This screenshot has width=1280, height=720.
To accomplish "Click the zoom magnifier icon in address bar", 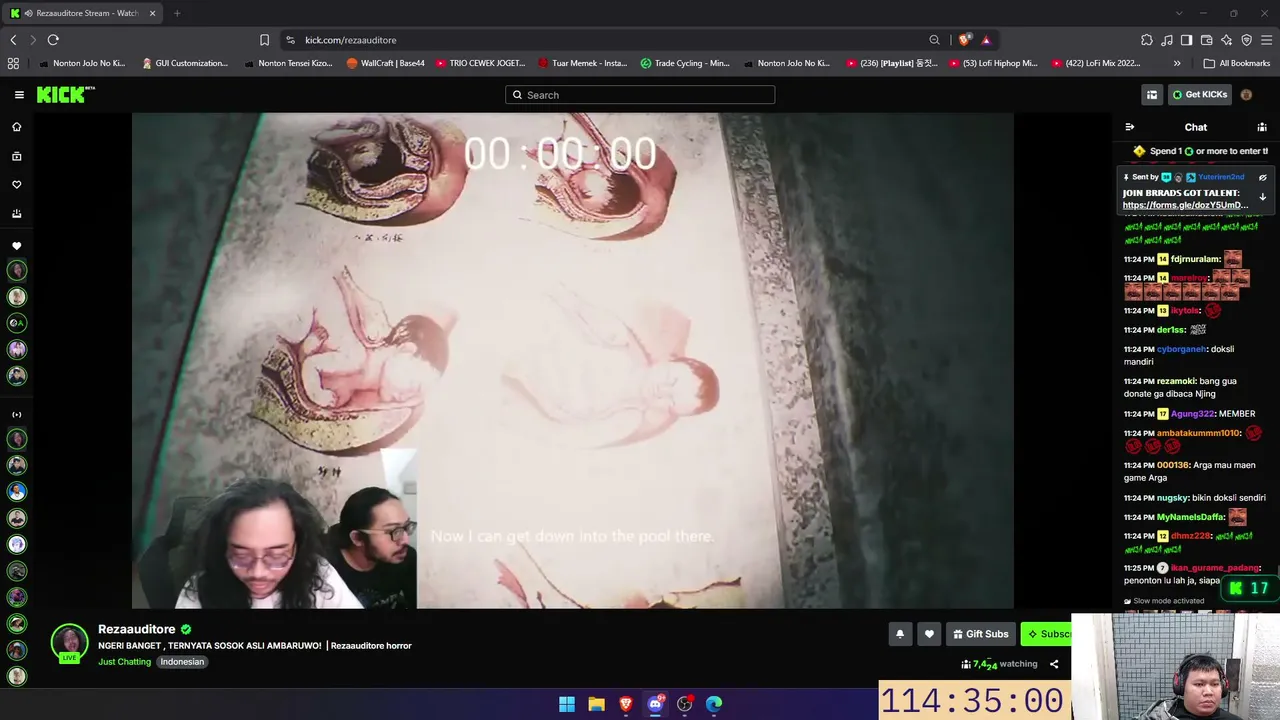I will click(934, 40).
